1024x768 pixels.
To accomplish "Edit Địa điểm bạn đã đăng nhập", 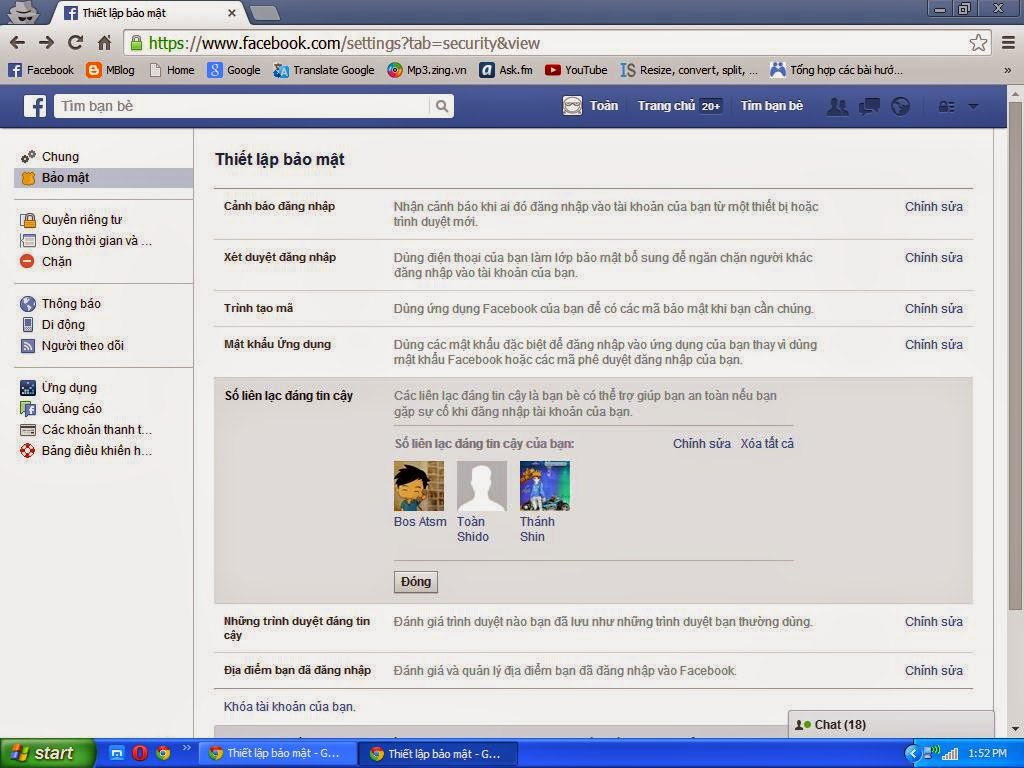I will [933, 670].
